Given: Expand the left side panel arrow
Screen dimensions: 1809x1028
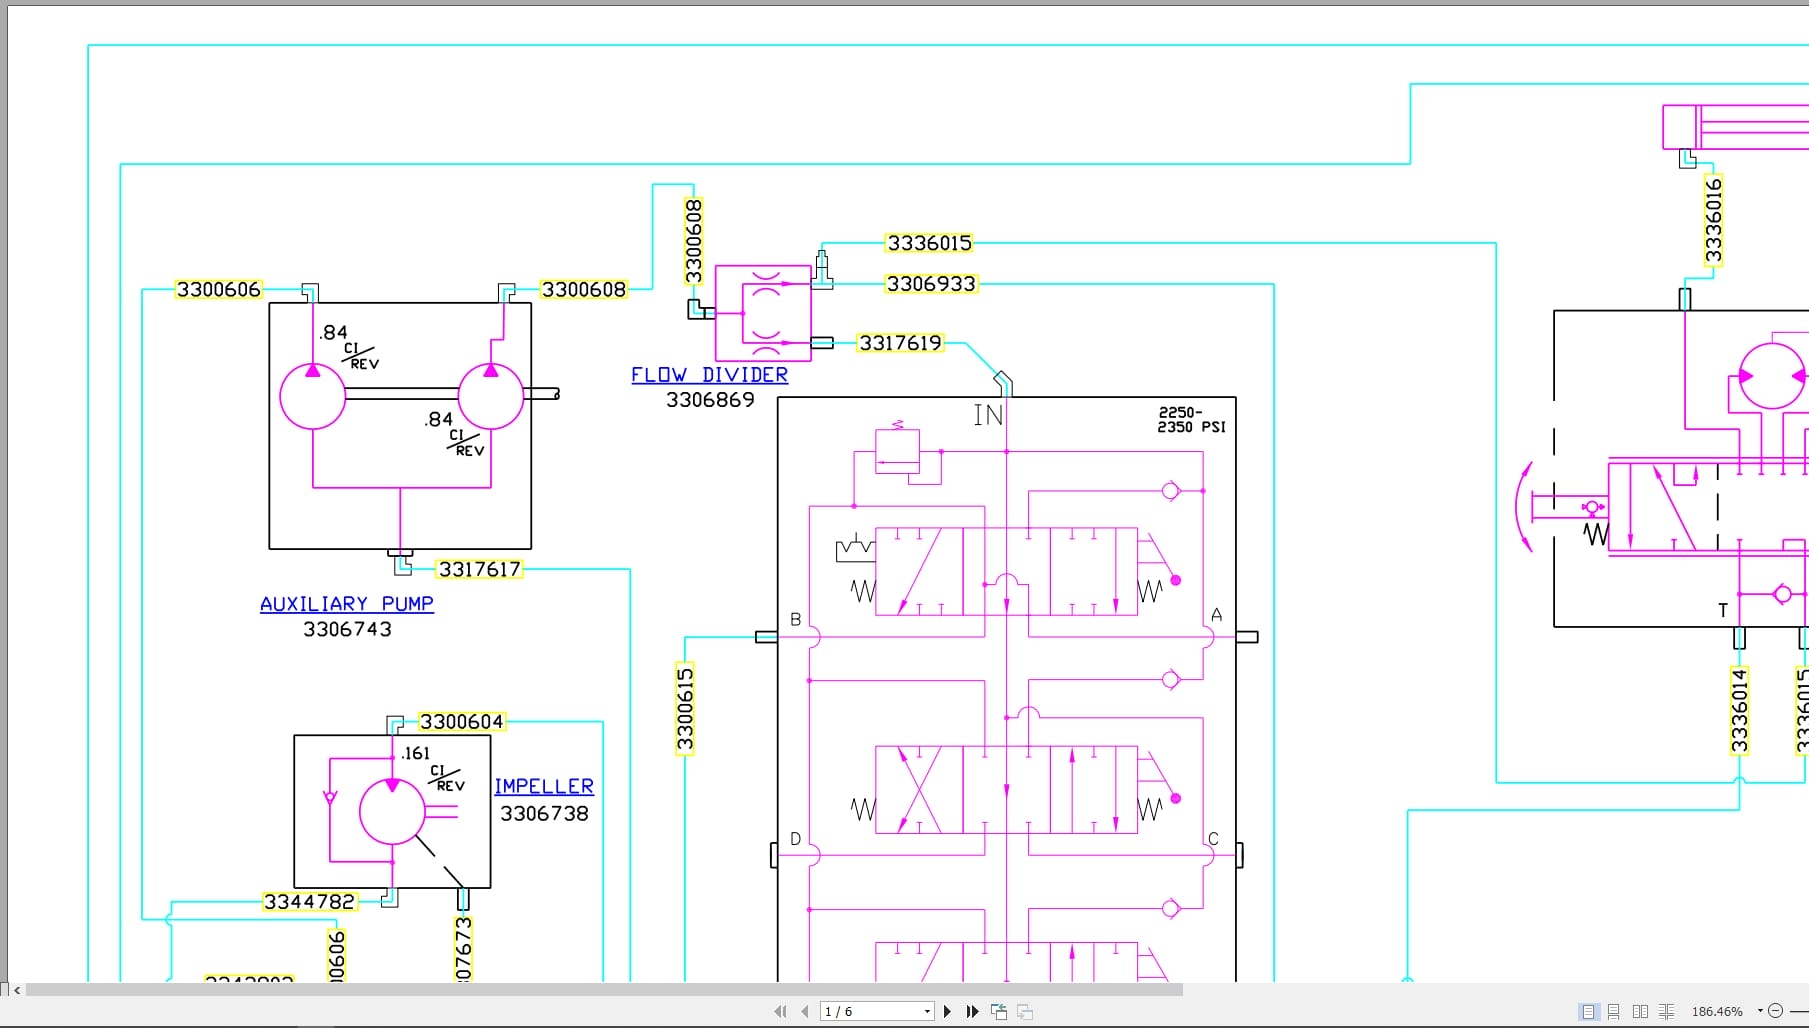Looking at the screenshot, I should 16,990.
